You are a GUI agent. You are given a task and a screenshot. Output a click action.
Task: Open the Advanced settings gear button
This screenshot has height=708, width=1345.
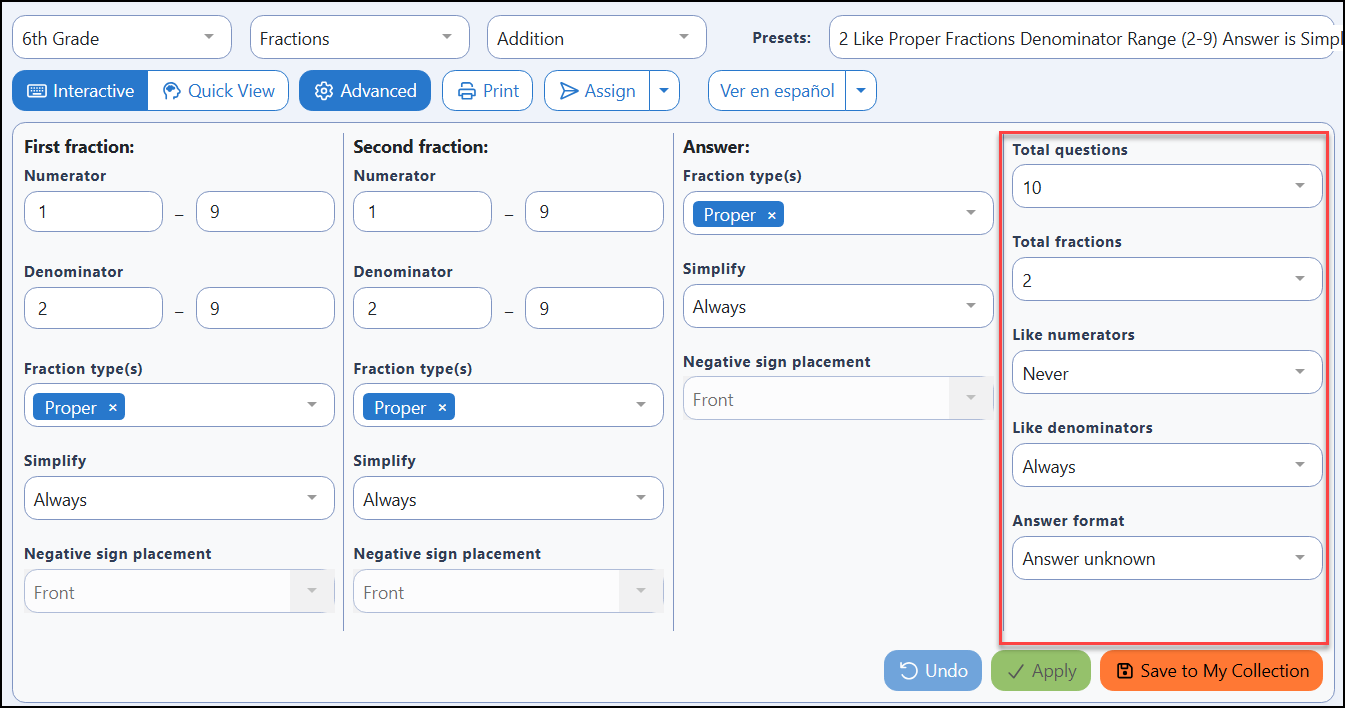365,91
